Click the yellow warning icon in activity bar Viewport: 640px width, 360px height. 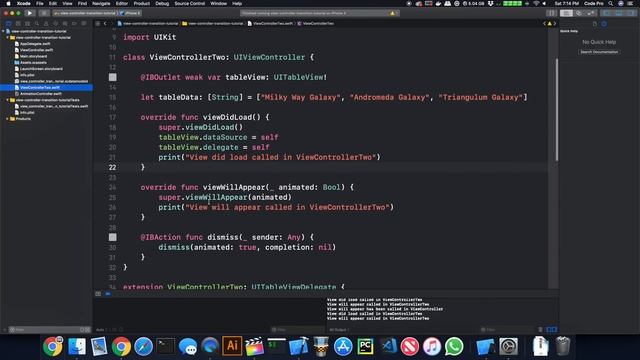pos(393,13)
